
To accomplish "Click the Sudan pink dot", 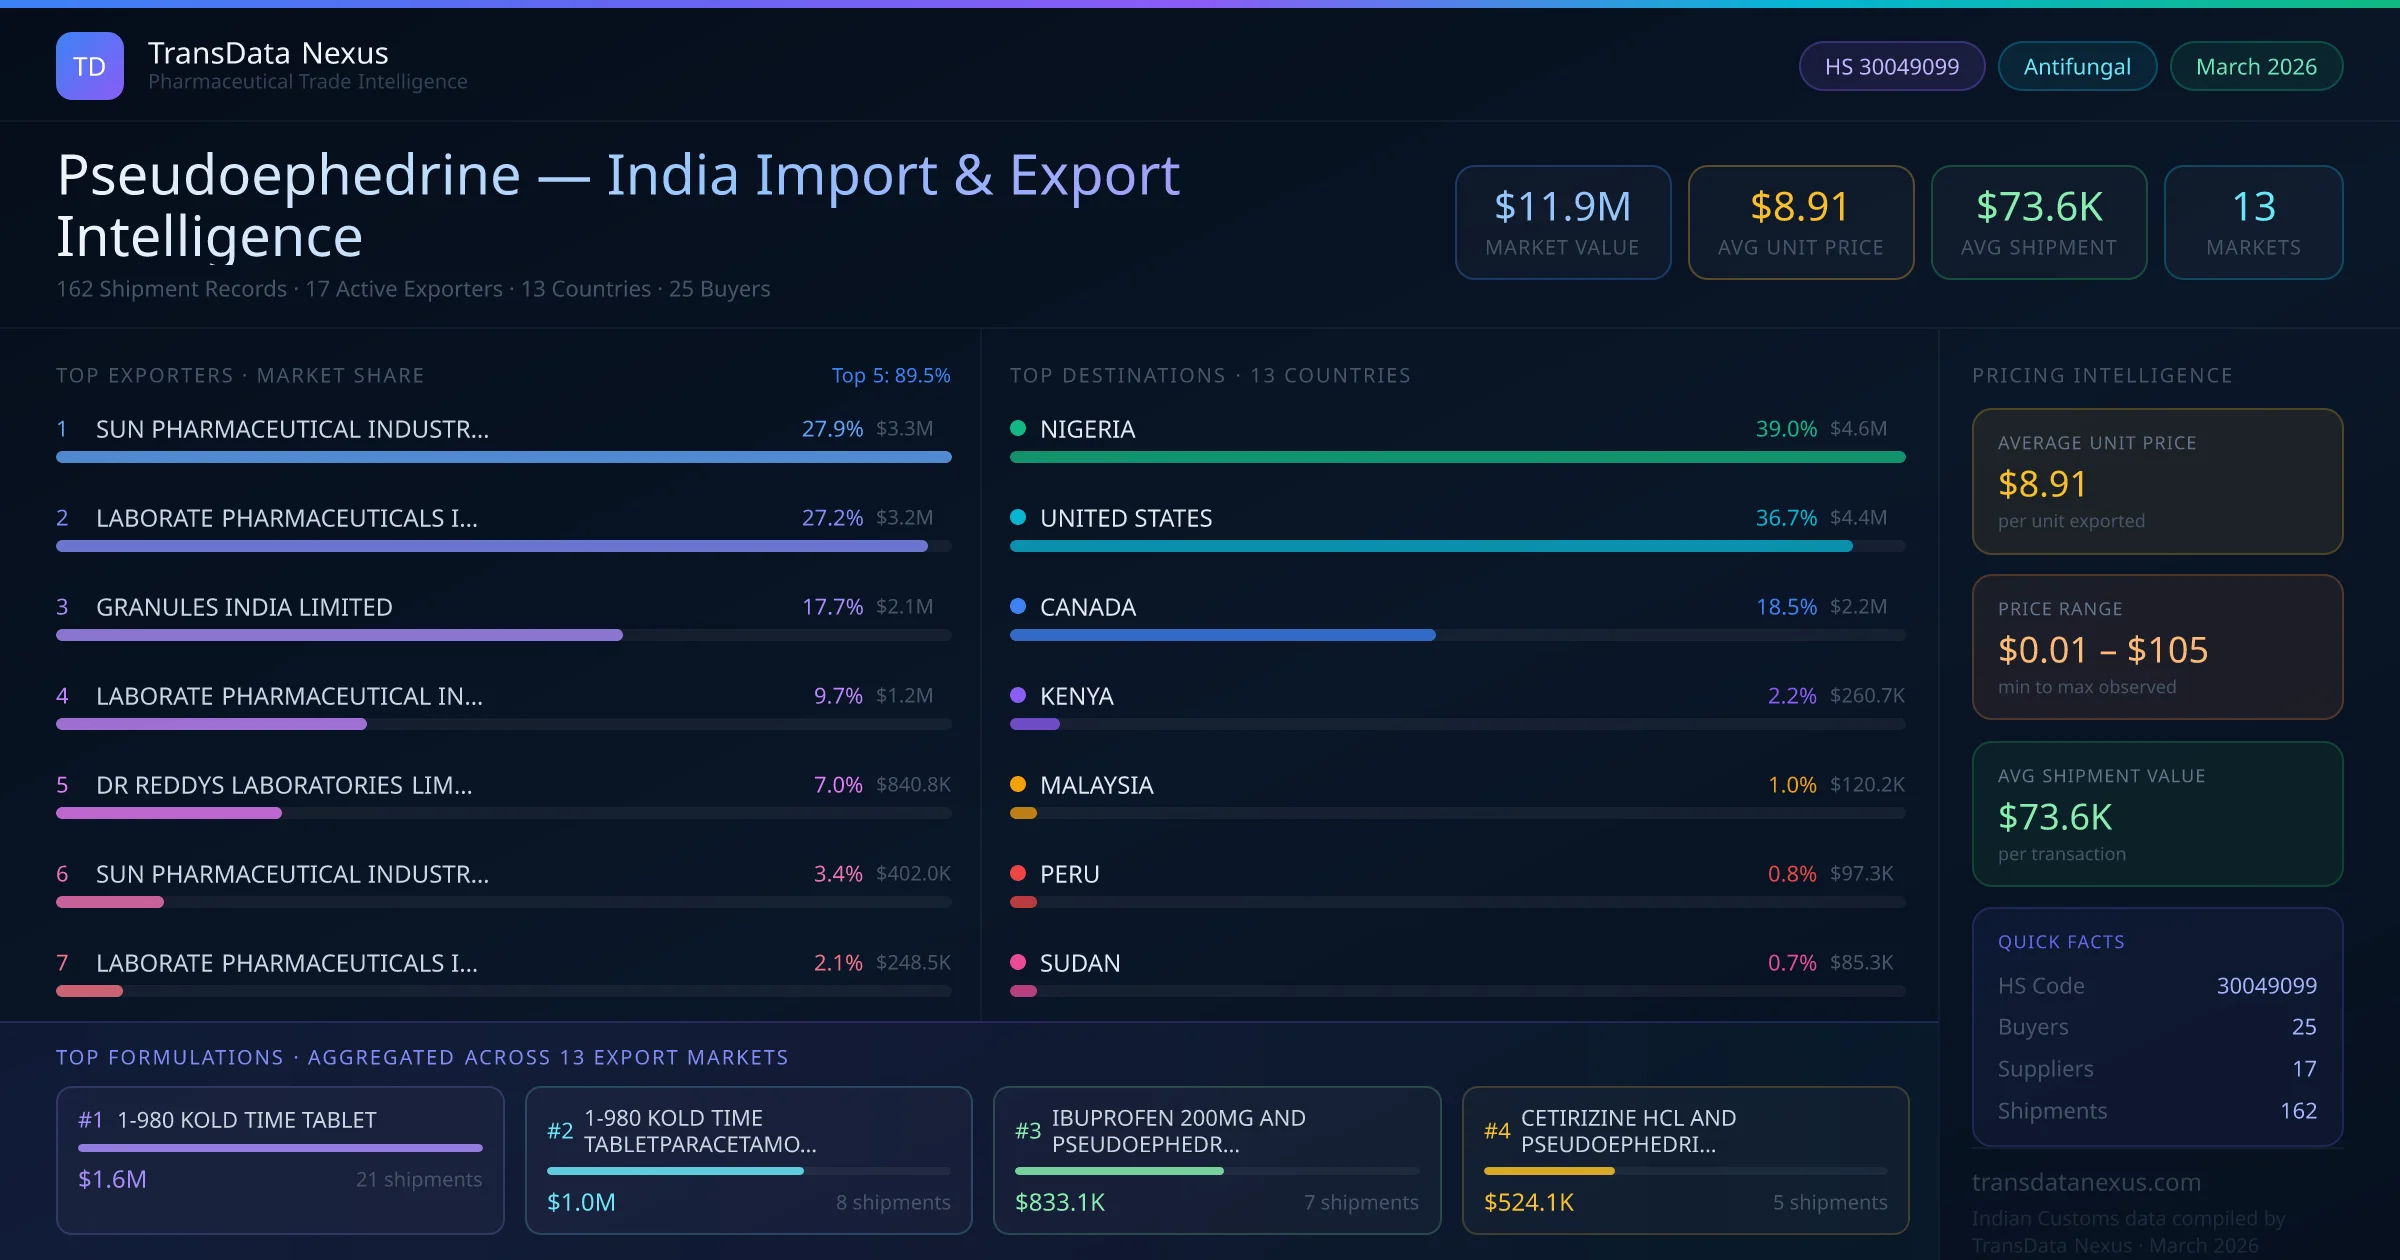I will point(1018,963).
